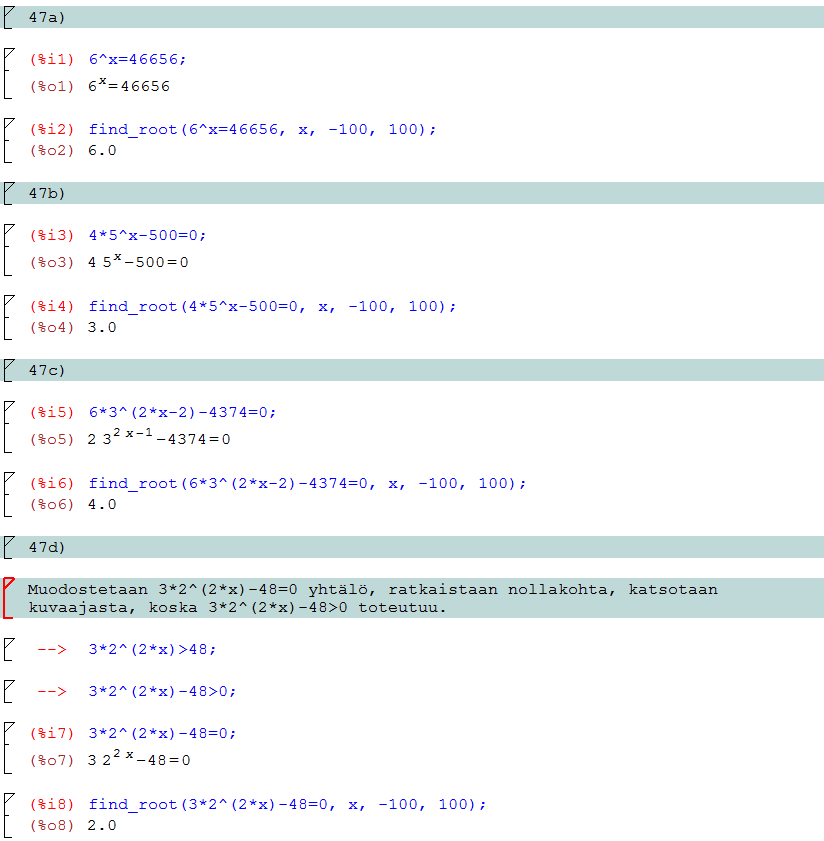Click the (%o1) output label

[52, 86]
